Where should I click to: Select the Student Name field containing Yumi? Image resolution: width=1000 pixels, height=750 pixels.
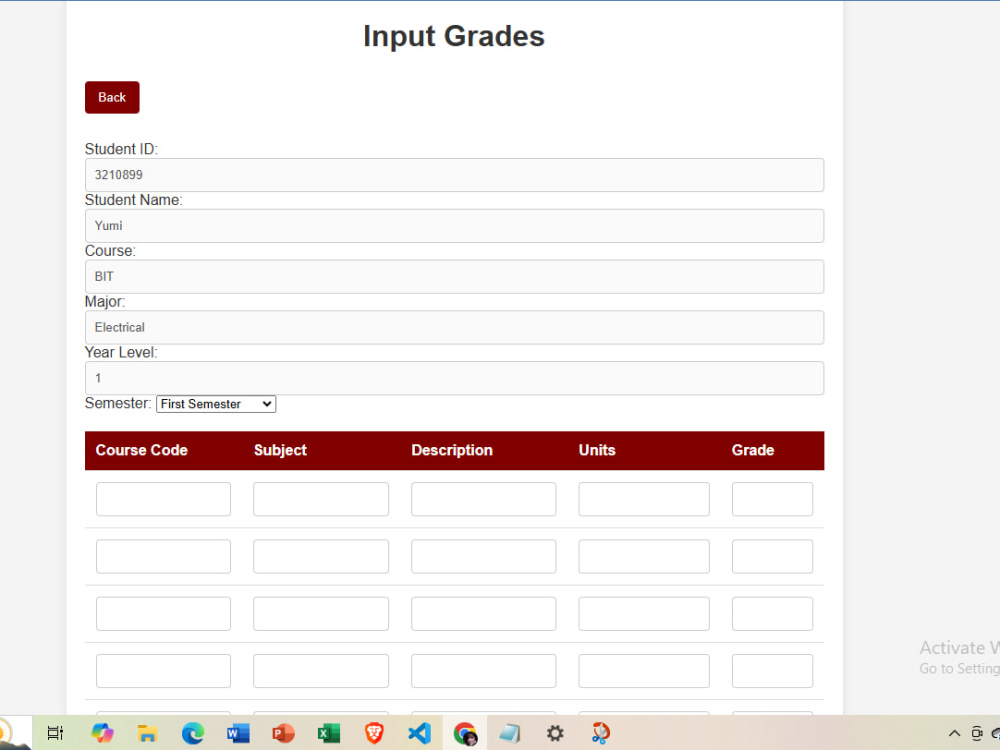click(x=454, y=226)
